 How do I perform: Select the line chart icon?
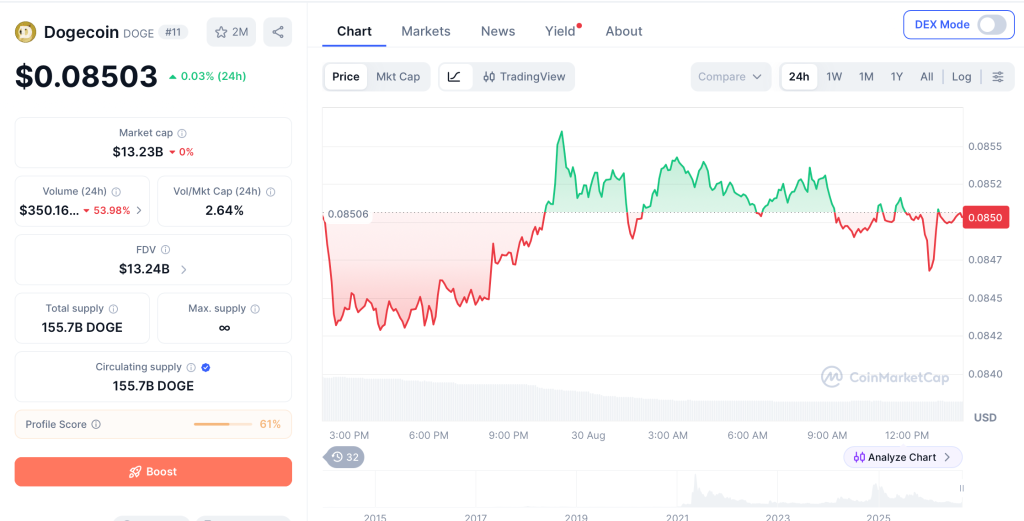coord(455,76)
